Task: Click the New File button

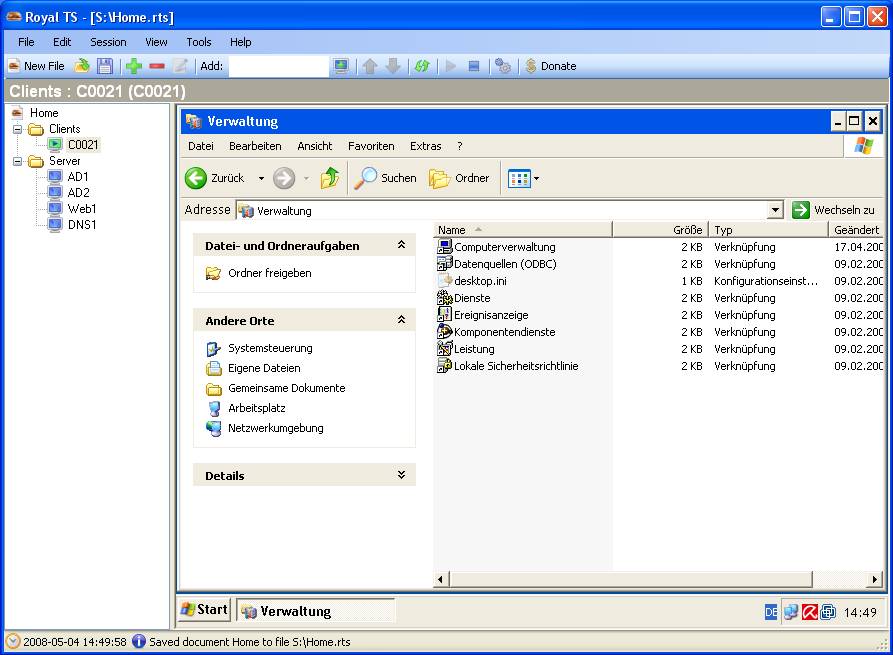Action: coord(36,66)
